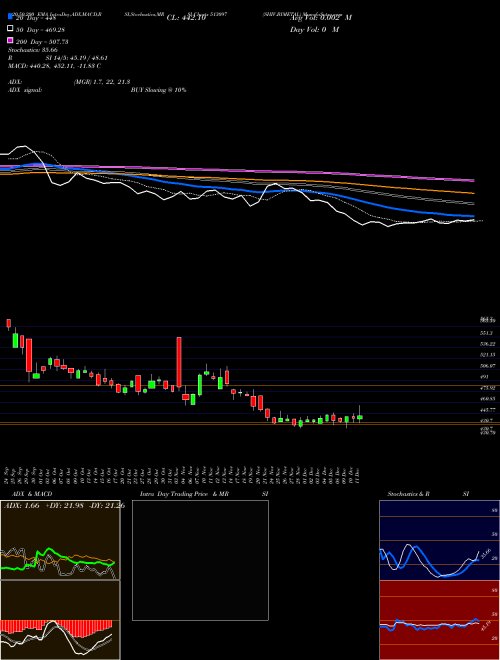500x660 pixels.
Task: Click the 'BUY Slowing @ 10%' ADX signal
Action: click(x=158, y=90)
